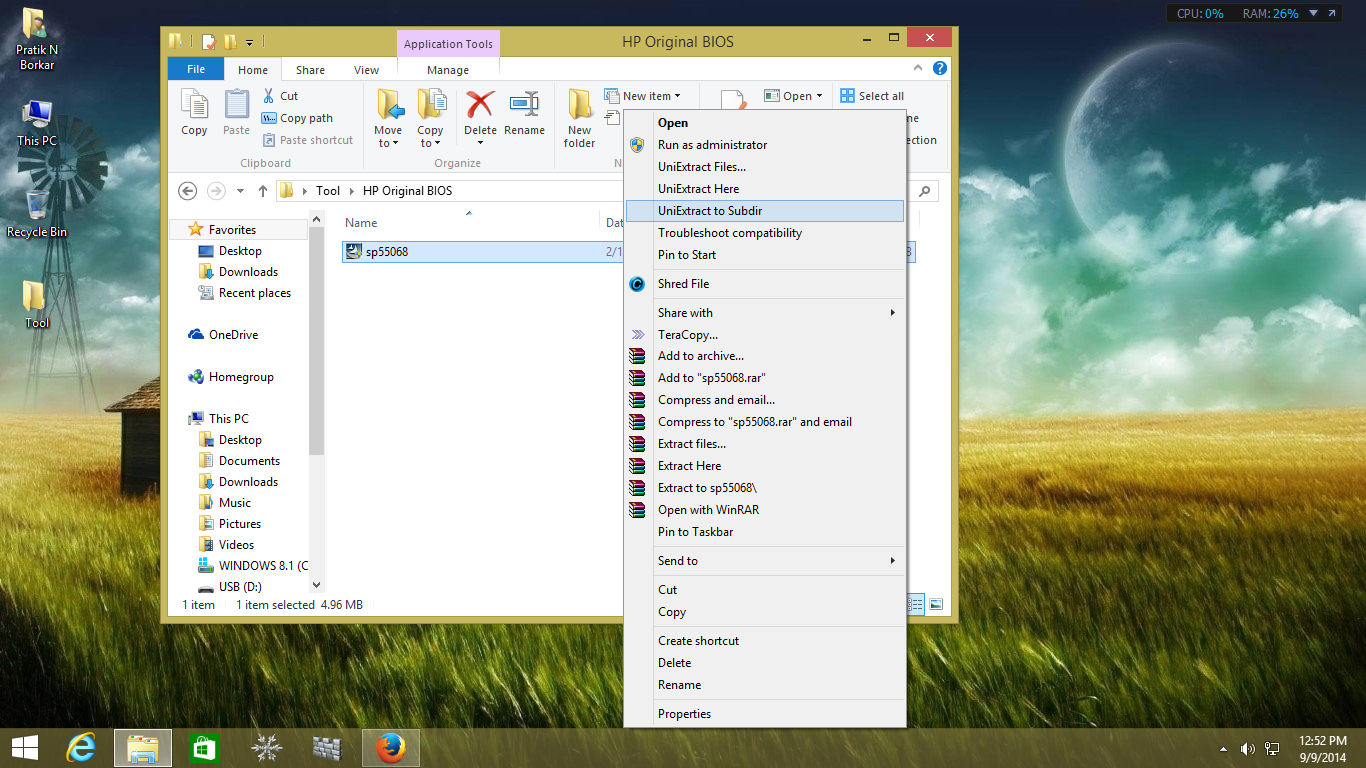The width and height of the screenshot is (1366, 768).
Task: Open the Start menu
Action: click(25, 748)
